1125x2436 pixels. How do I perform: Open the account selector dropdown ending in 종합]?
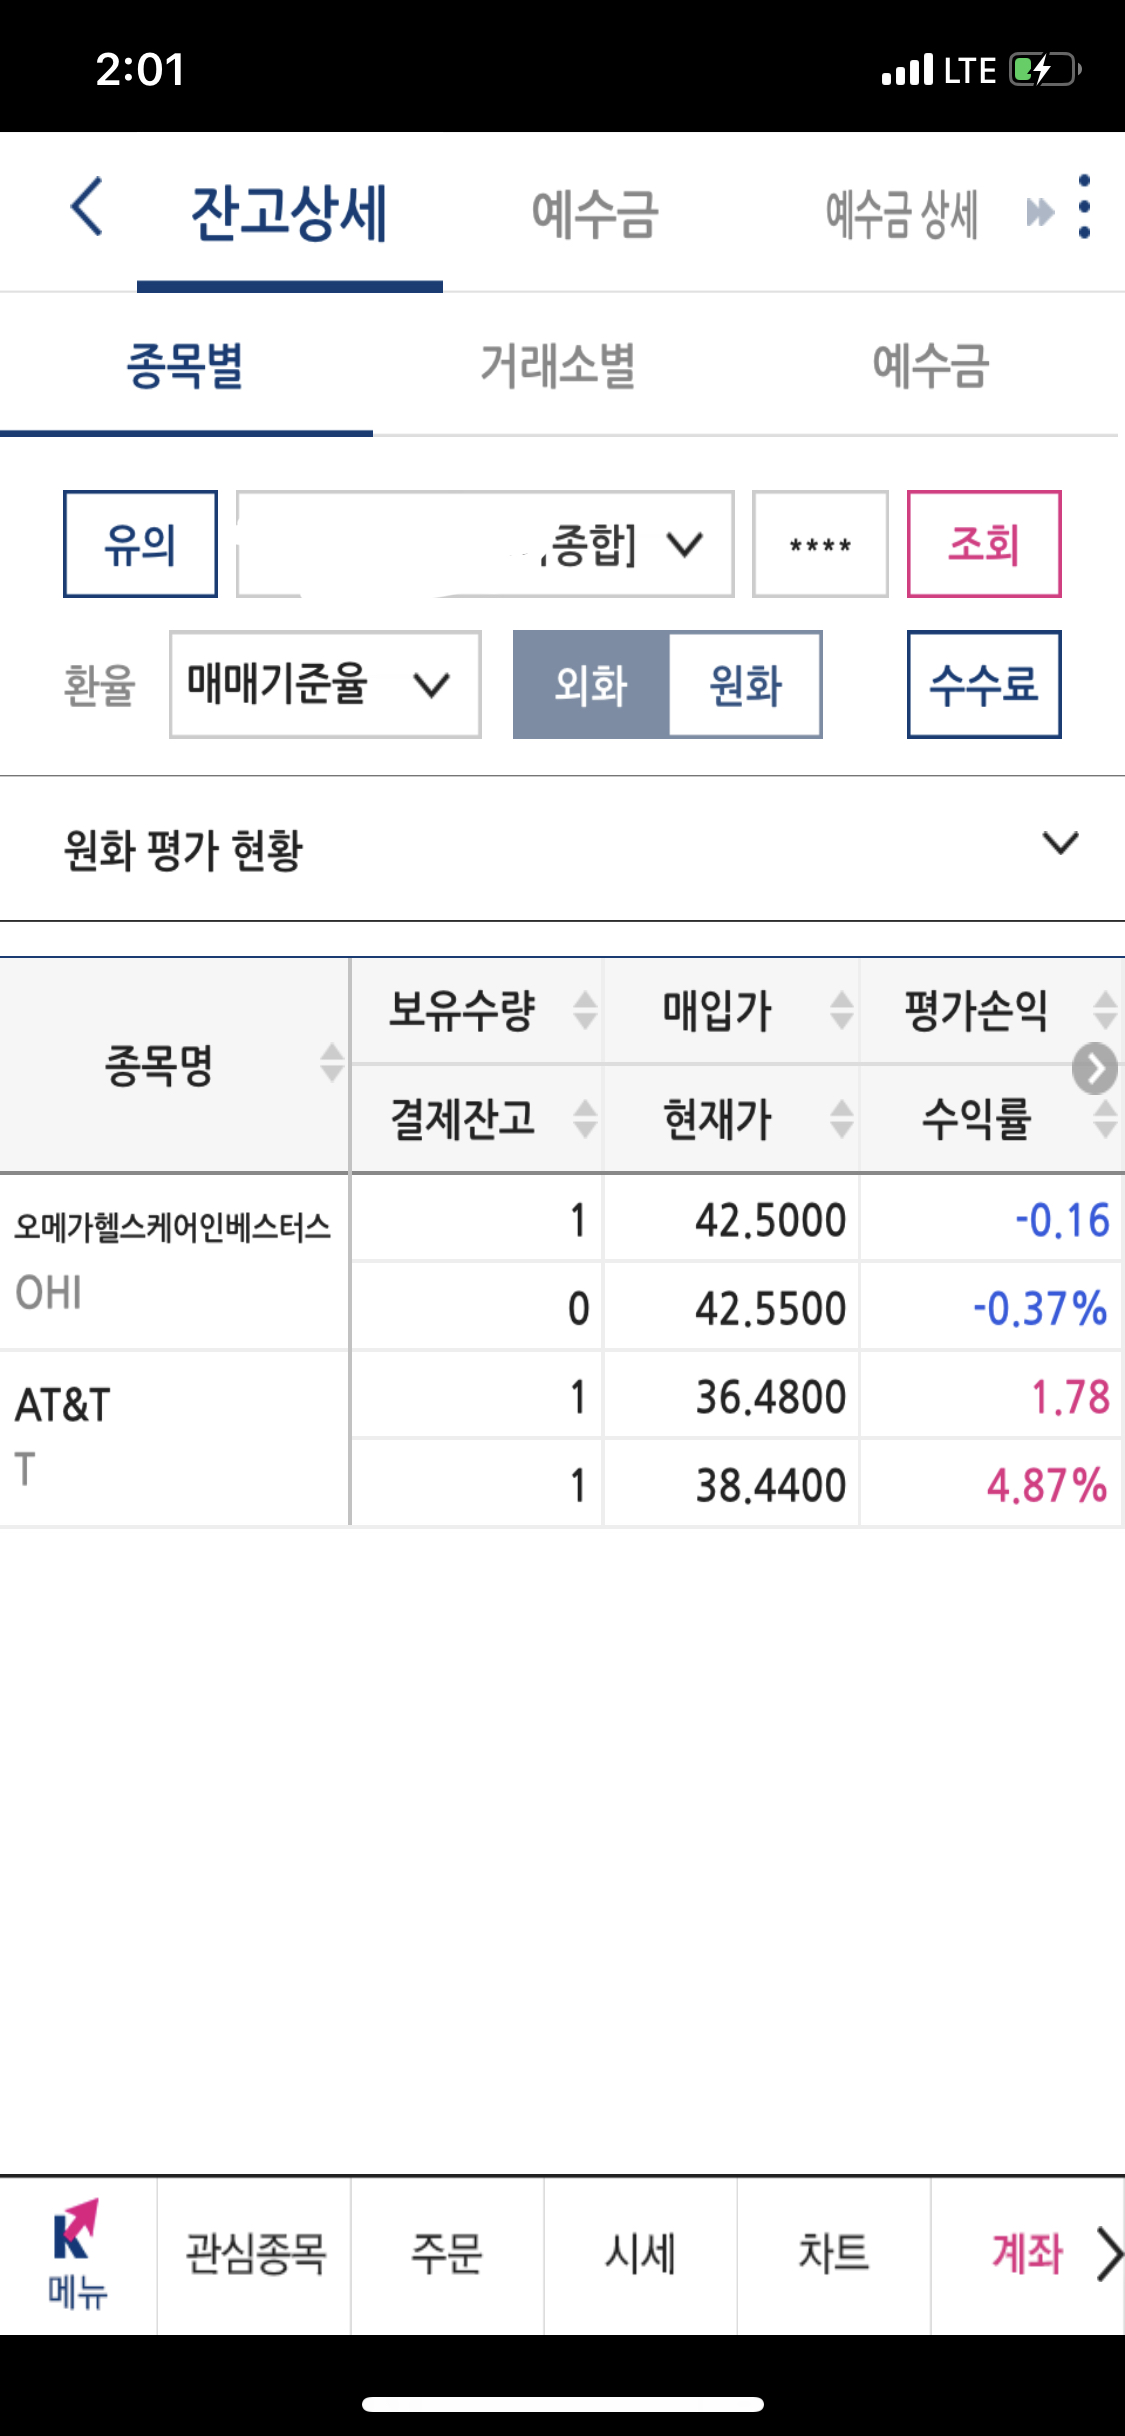coord(485,544)
